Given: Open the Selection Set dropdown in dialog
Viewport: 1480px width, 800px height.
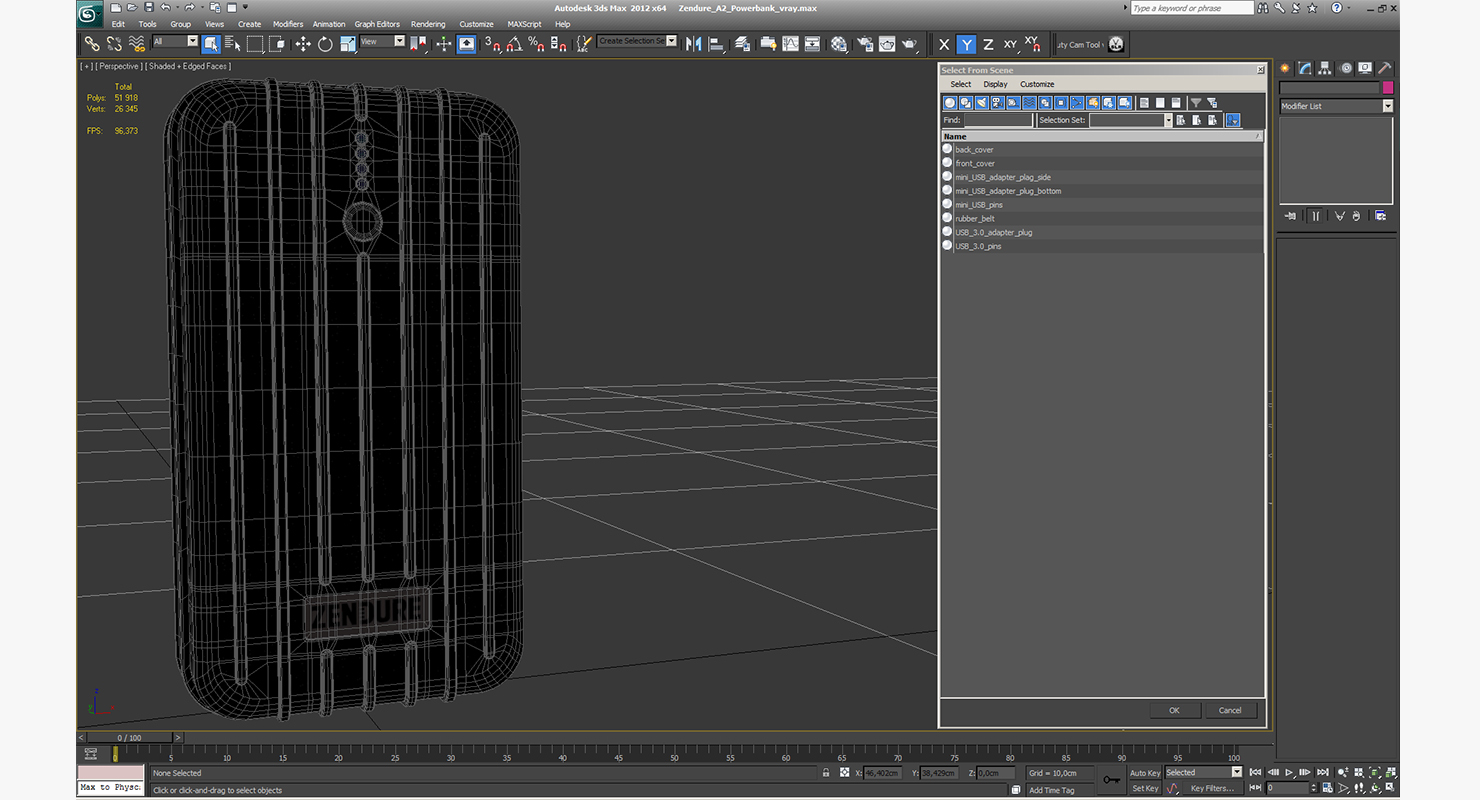Looking at the screenshot, I should click(x=1131, y=120).
